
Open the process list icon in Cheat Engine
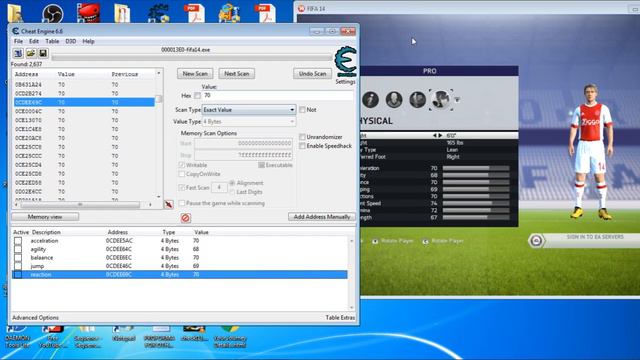tap(18, 53)
